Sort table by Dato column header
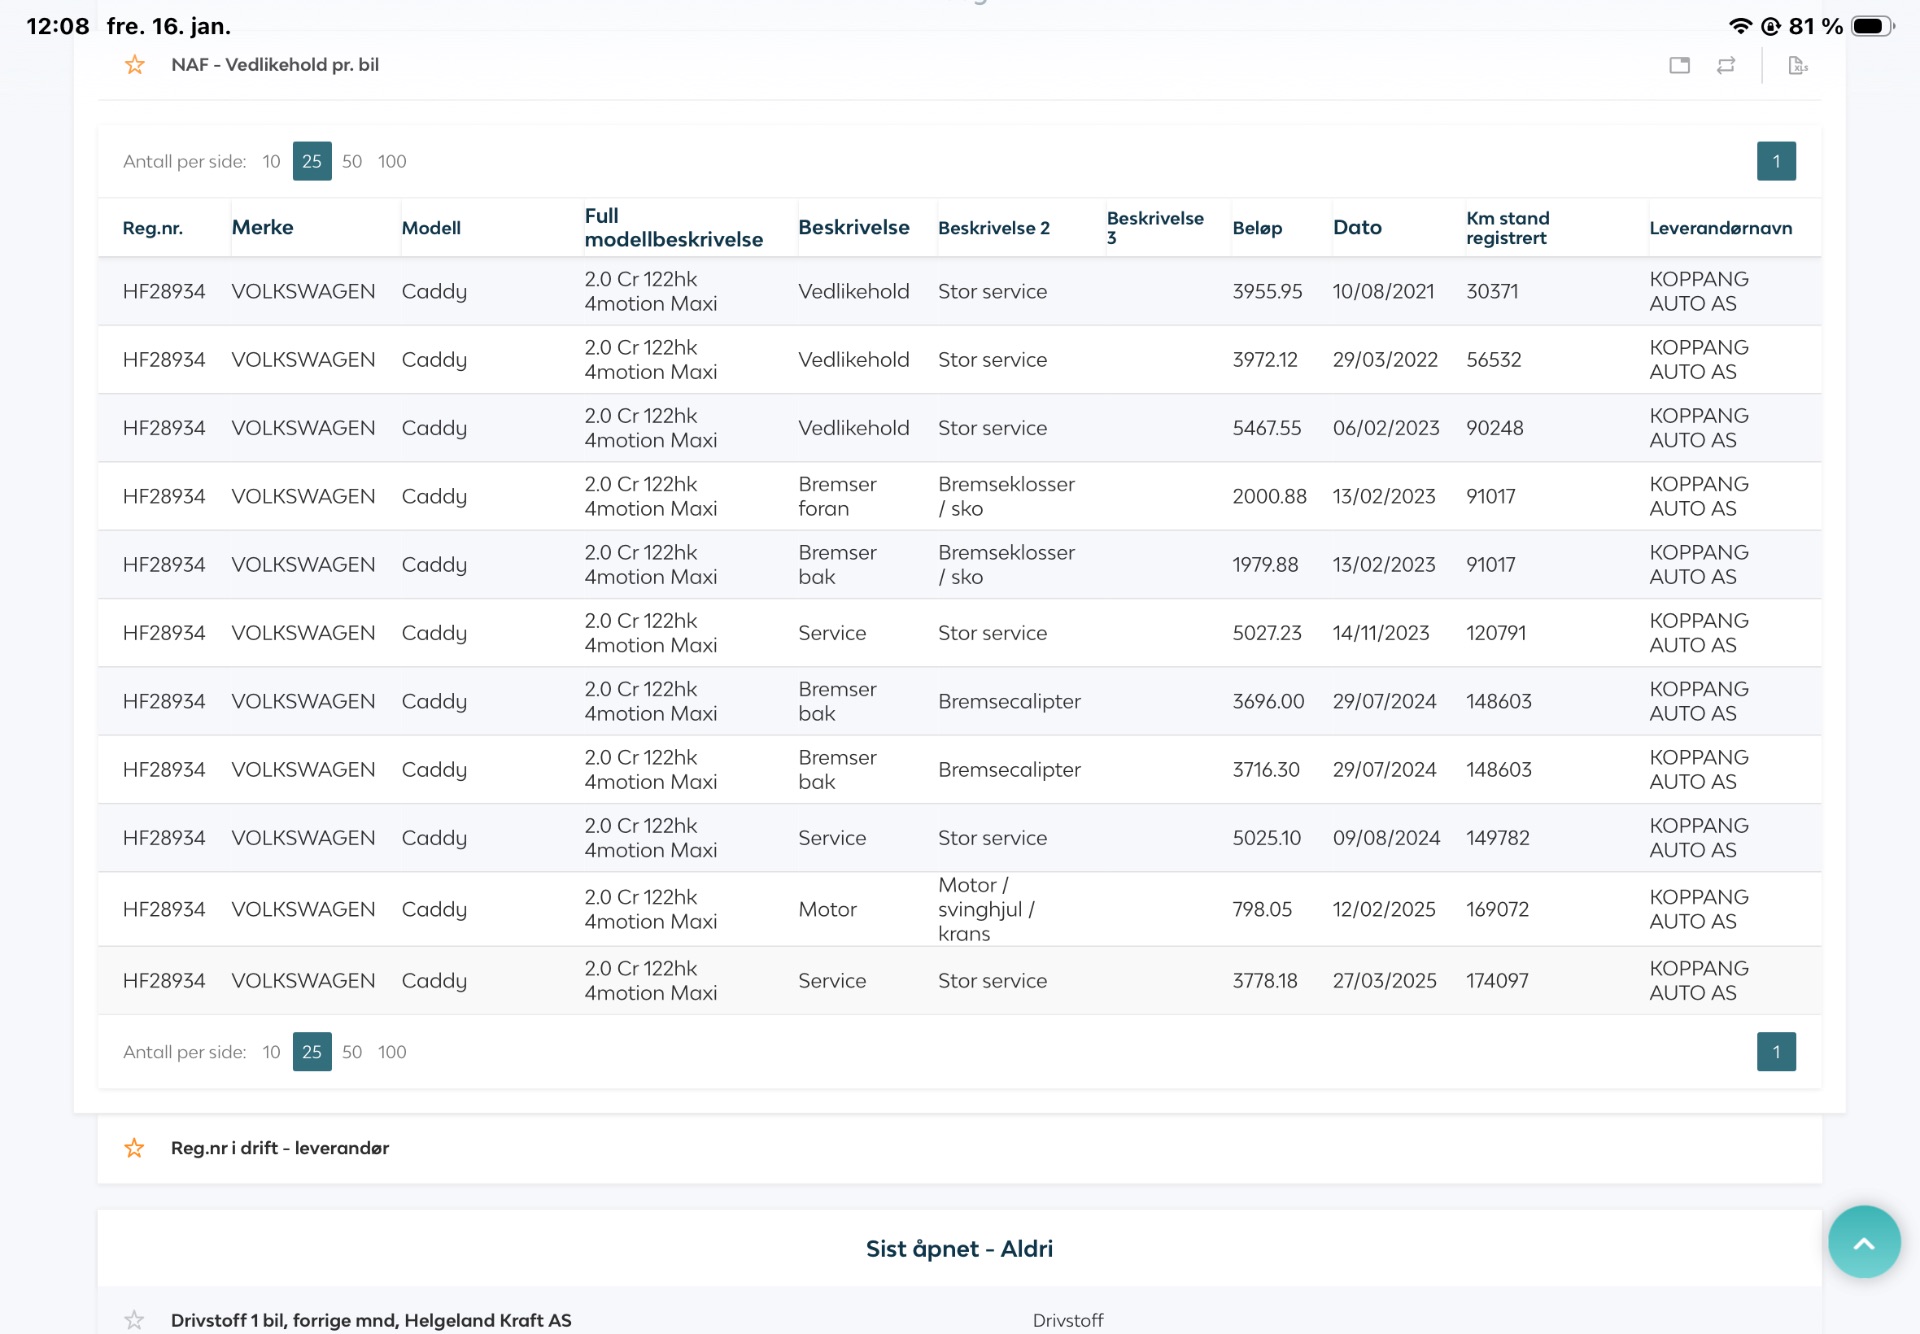The width and height of the screenshot is (1920, 1334). pyautogui.click(x=1356, y=227)
